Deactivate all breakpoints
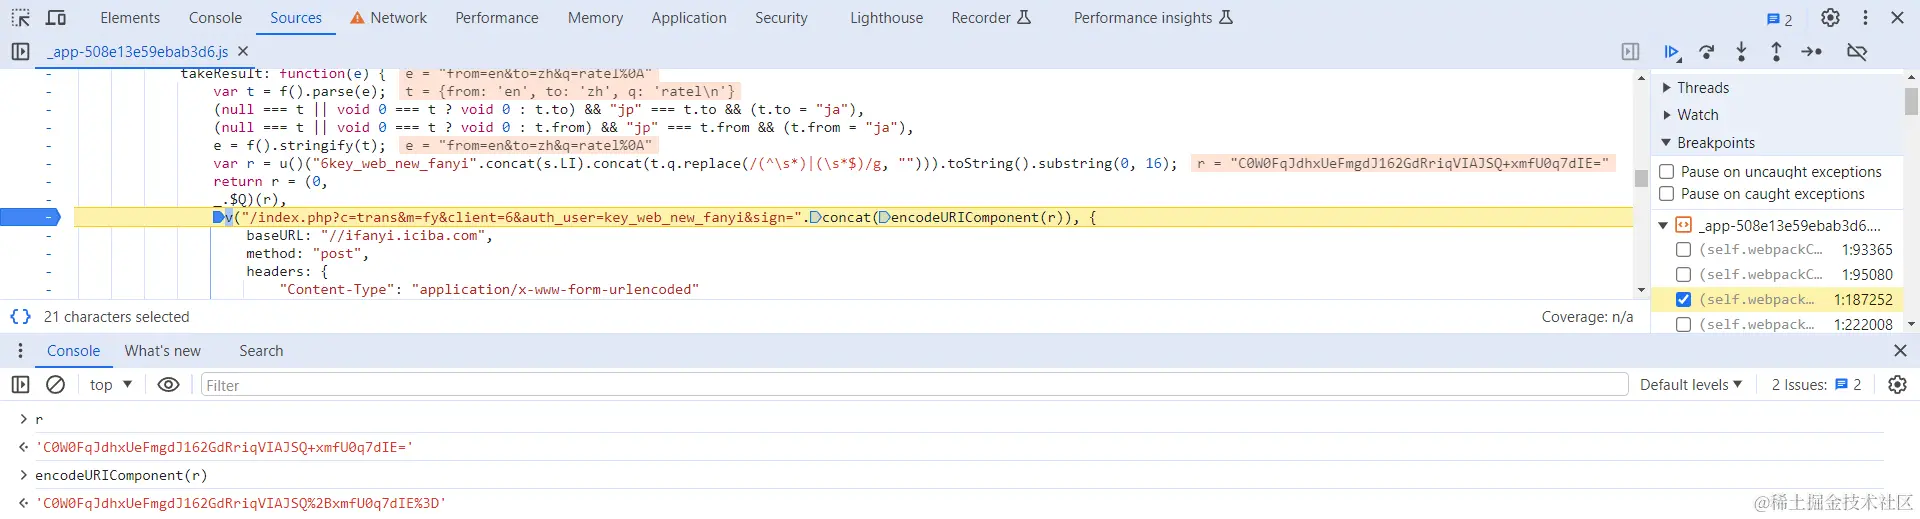This screenshot has width=1920, height=519. [1857, 52]
